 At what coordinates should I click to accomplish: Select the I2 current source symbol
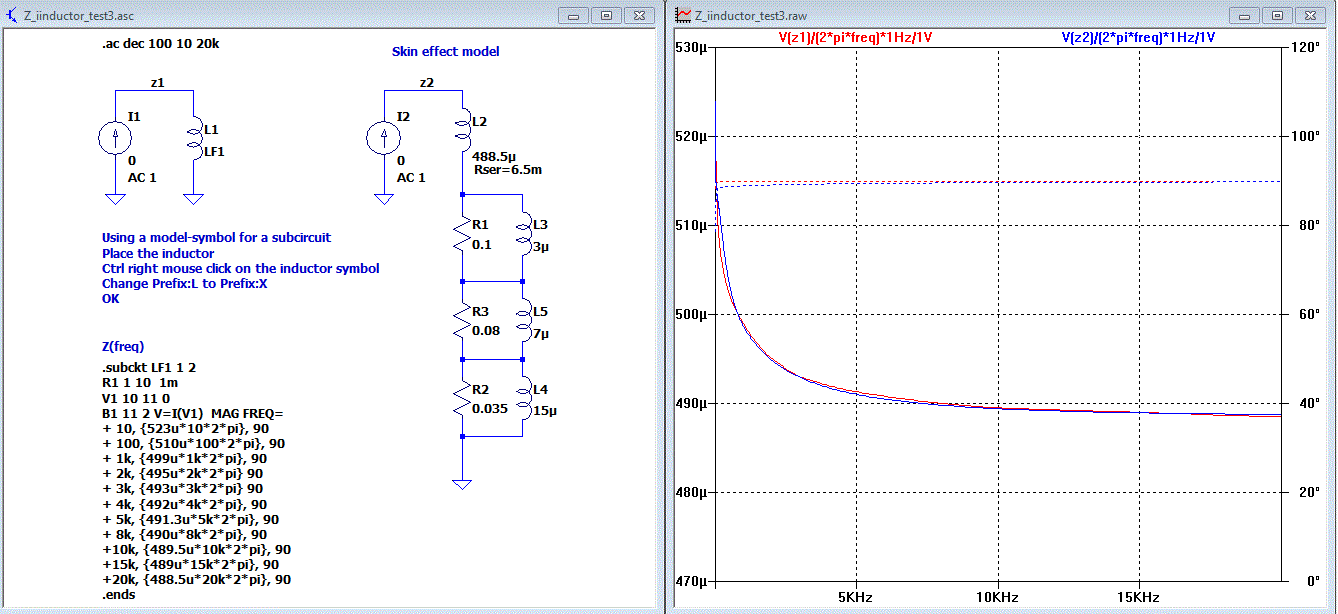[384, 140]
